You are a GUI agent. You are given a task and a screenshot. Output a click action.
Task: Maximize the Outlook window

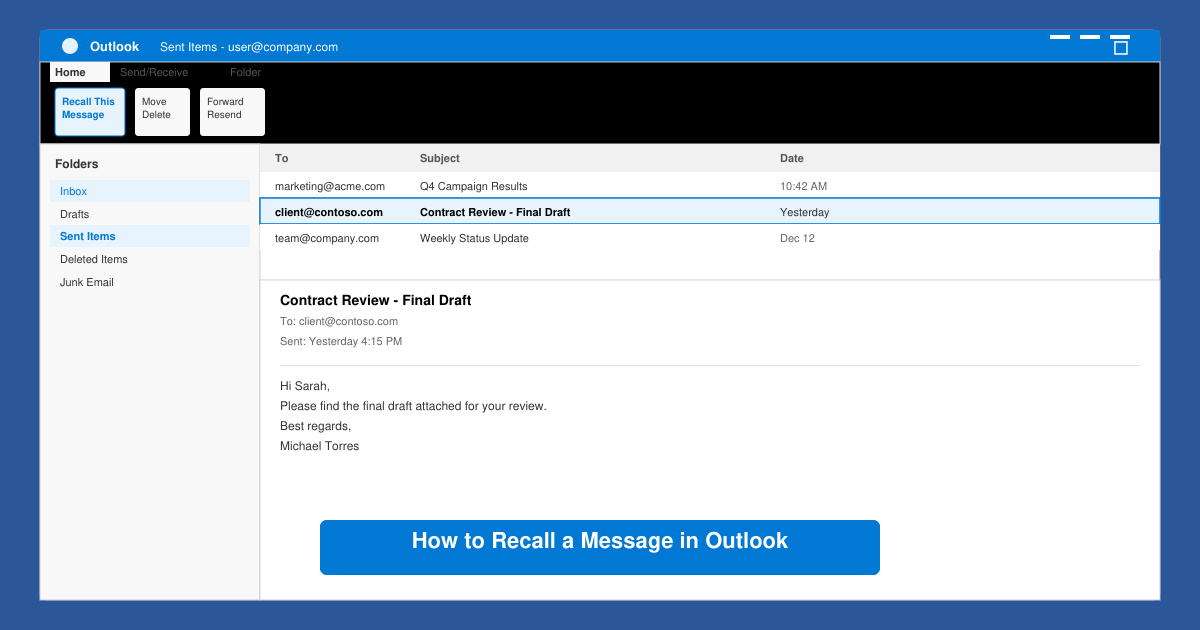pyautogui.click(x=1121, y=47)
